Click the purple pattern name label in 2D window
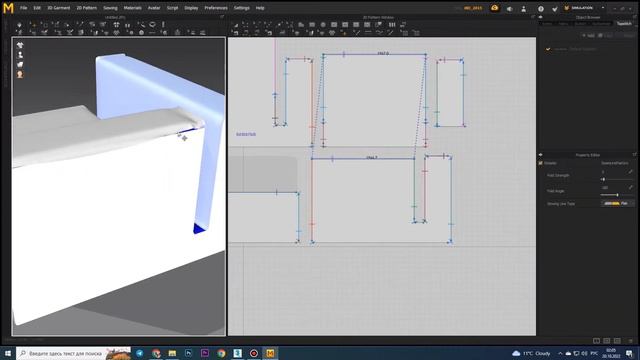This screenshot has width=640, height=360. pyautogui.click(x=246, y=134)
